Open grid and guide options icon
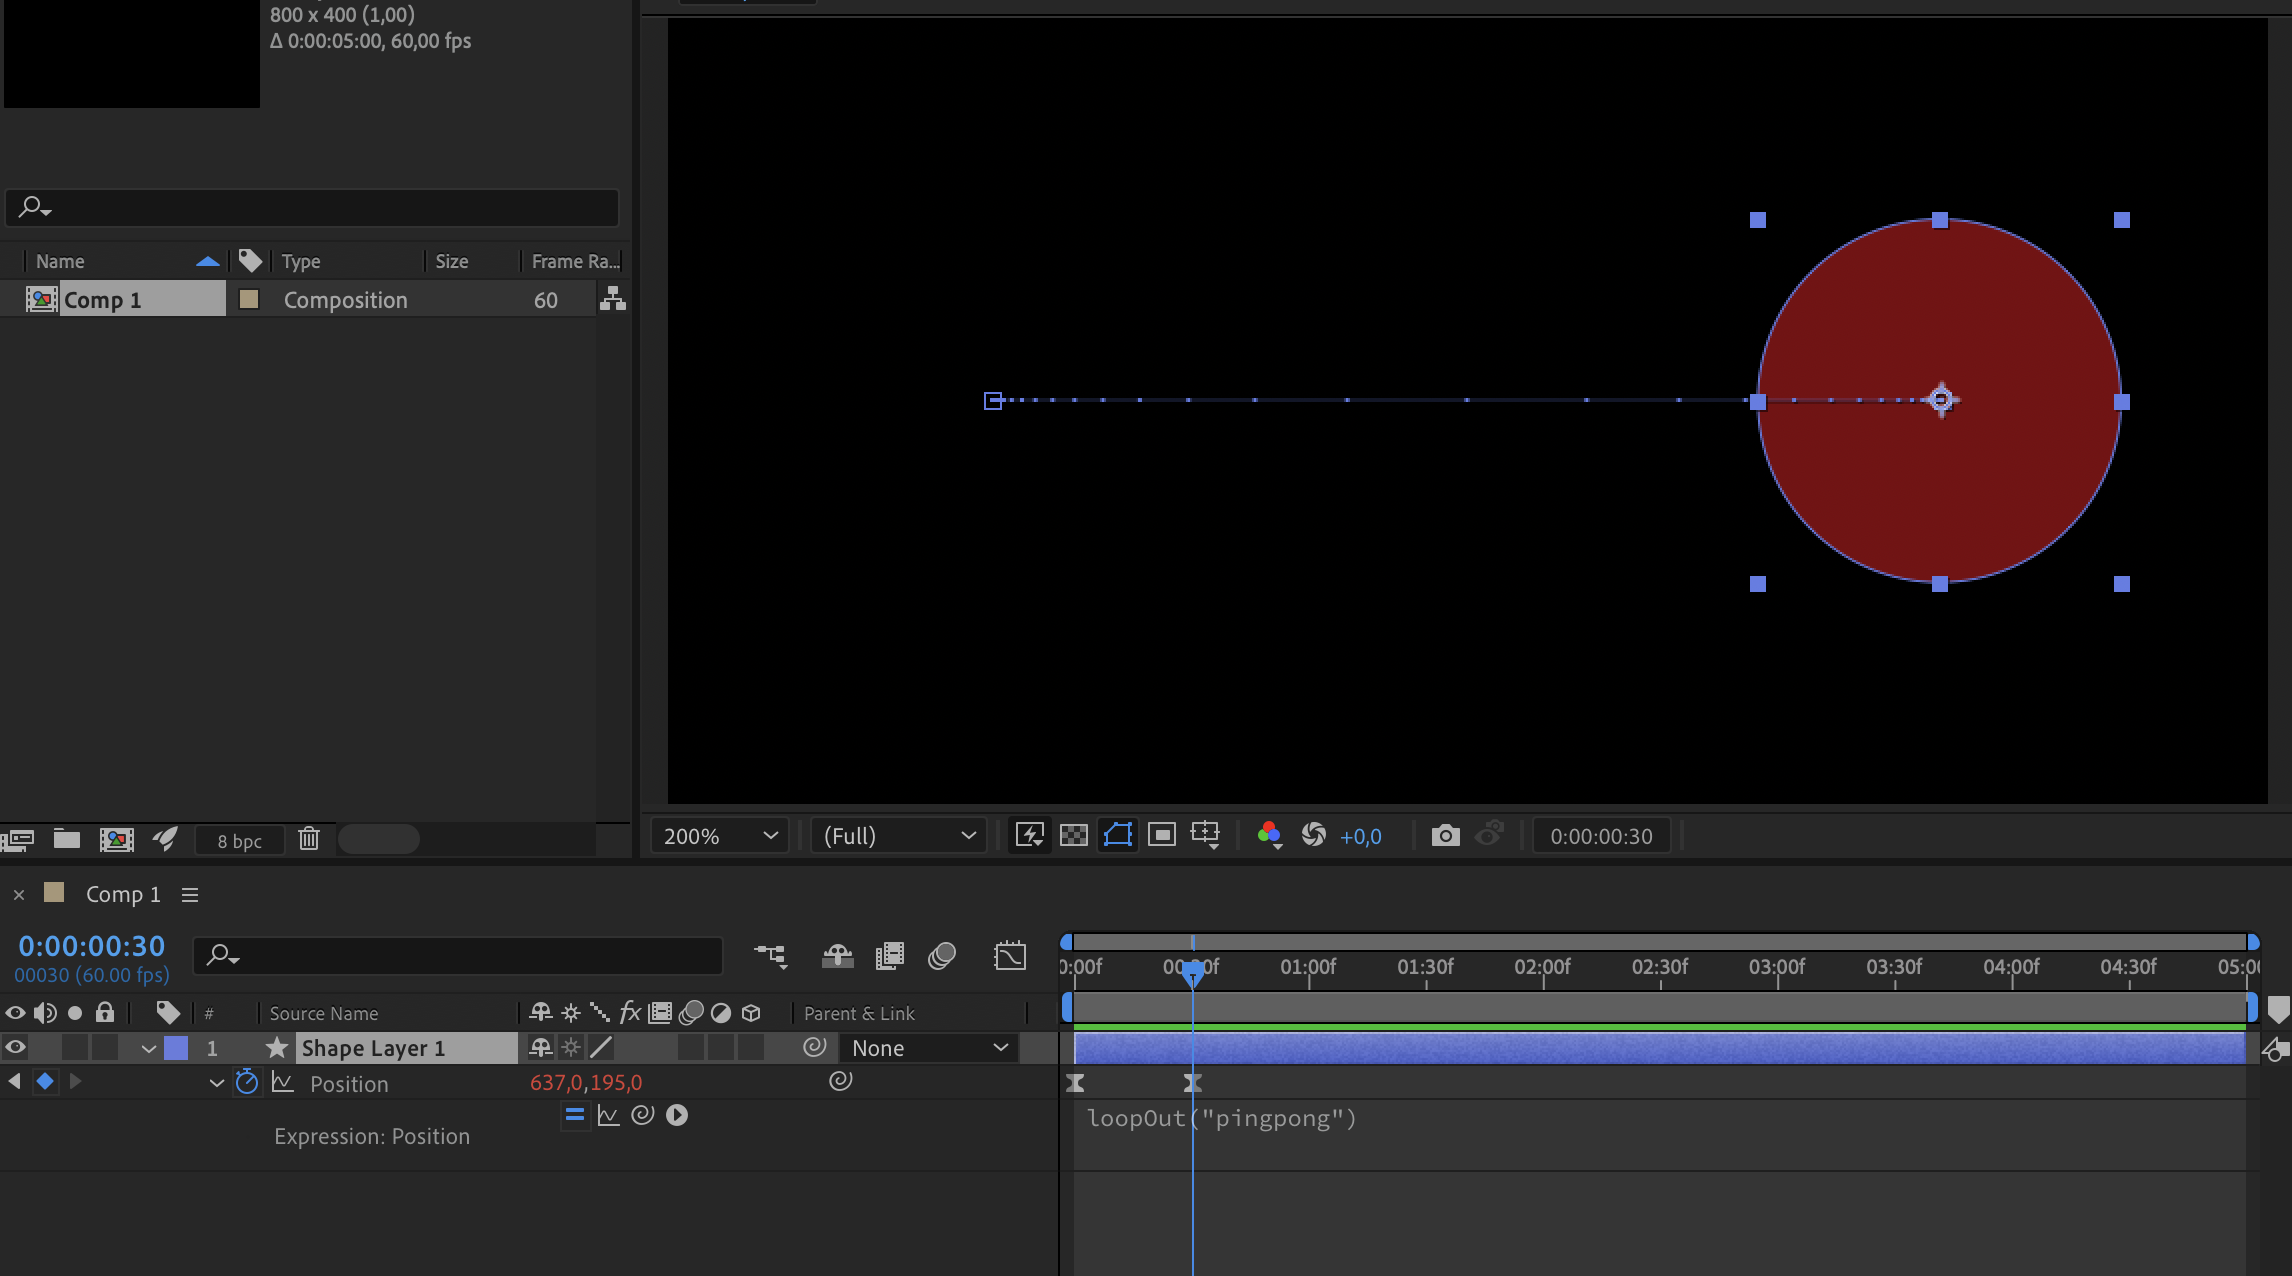This screenshot has height=1276, width=2292. pos(1206,834)
